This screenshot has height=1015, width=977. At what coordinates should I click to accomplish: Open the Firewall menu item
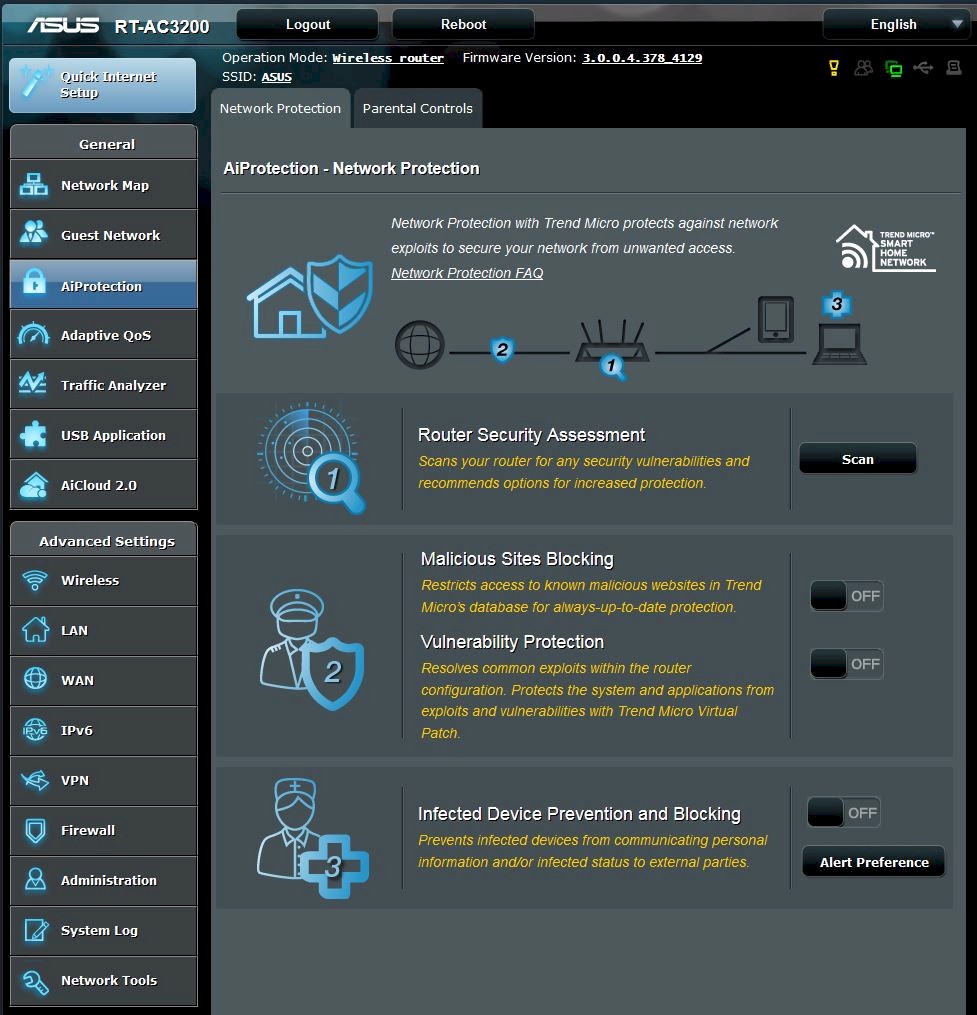pos(104,831)
